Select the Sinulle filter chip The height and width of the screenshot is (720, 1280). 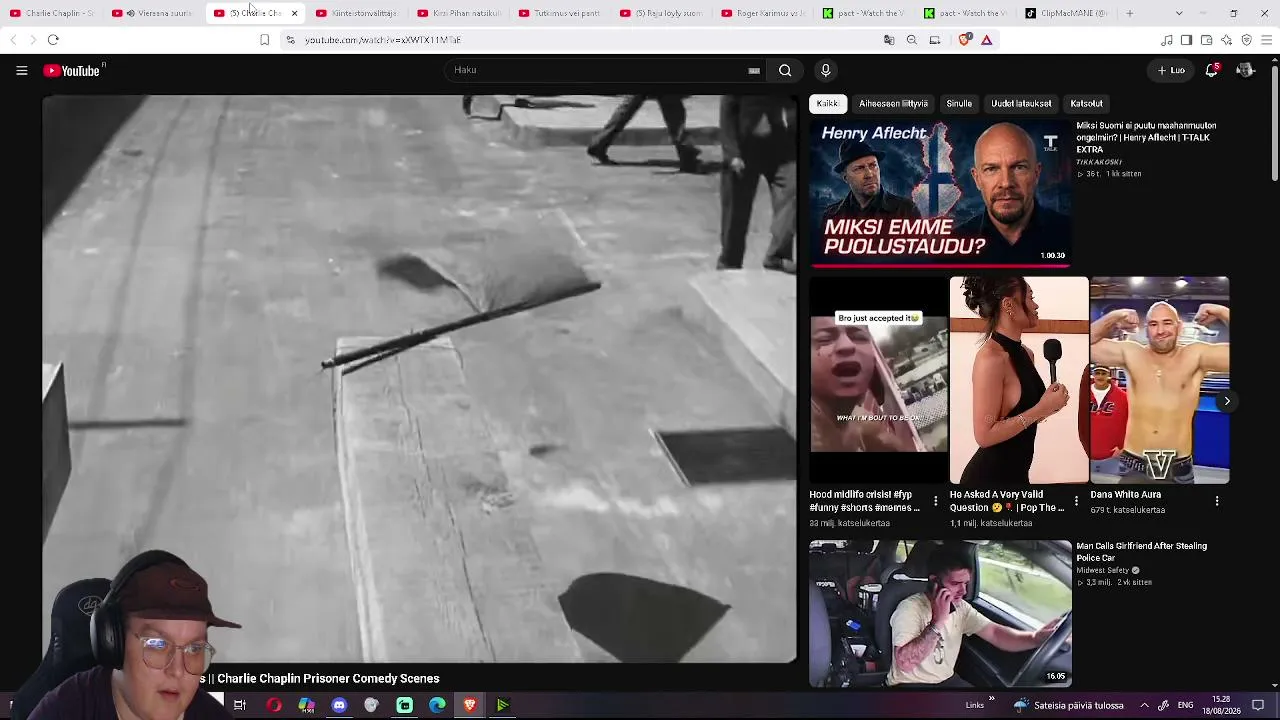click(x=959, y=104)
